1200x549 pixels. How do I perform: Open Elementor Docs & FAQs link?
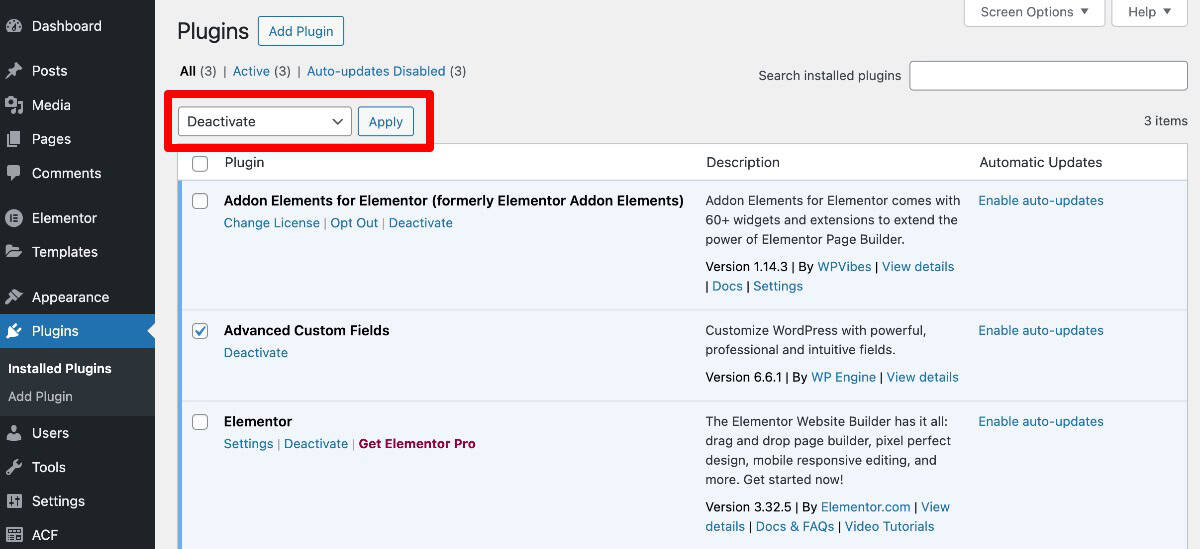point(795,527)
